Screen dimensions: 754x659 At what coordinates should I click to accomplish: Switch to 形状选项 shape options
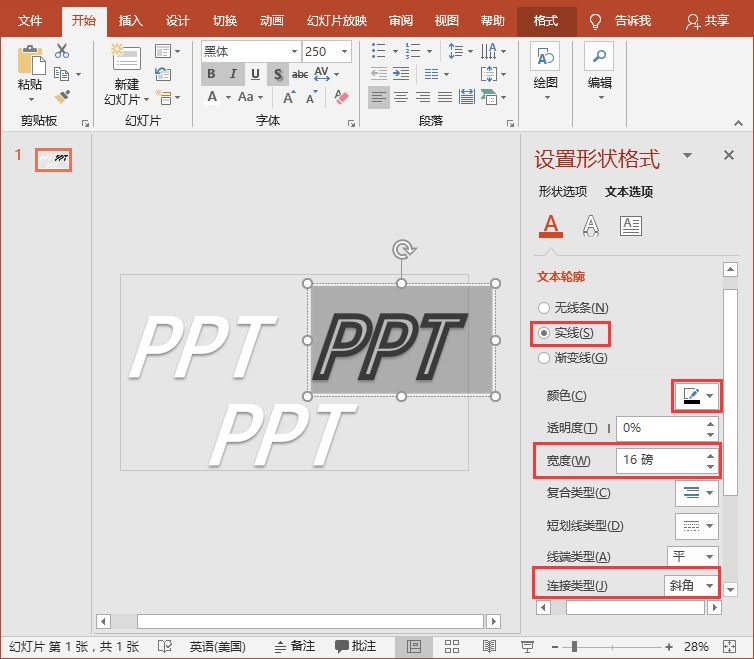(x=563, y=191)
